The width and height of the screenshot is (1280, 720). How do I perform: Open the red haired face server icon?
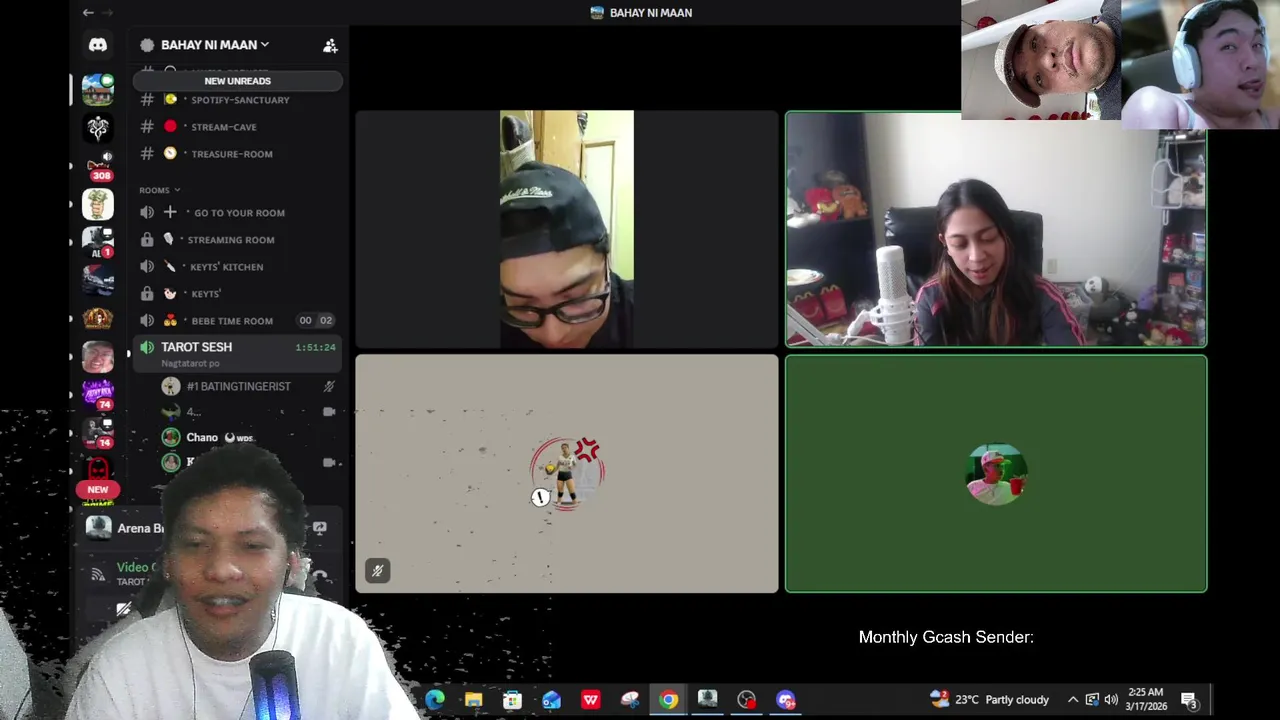[97, 357]
